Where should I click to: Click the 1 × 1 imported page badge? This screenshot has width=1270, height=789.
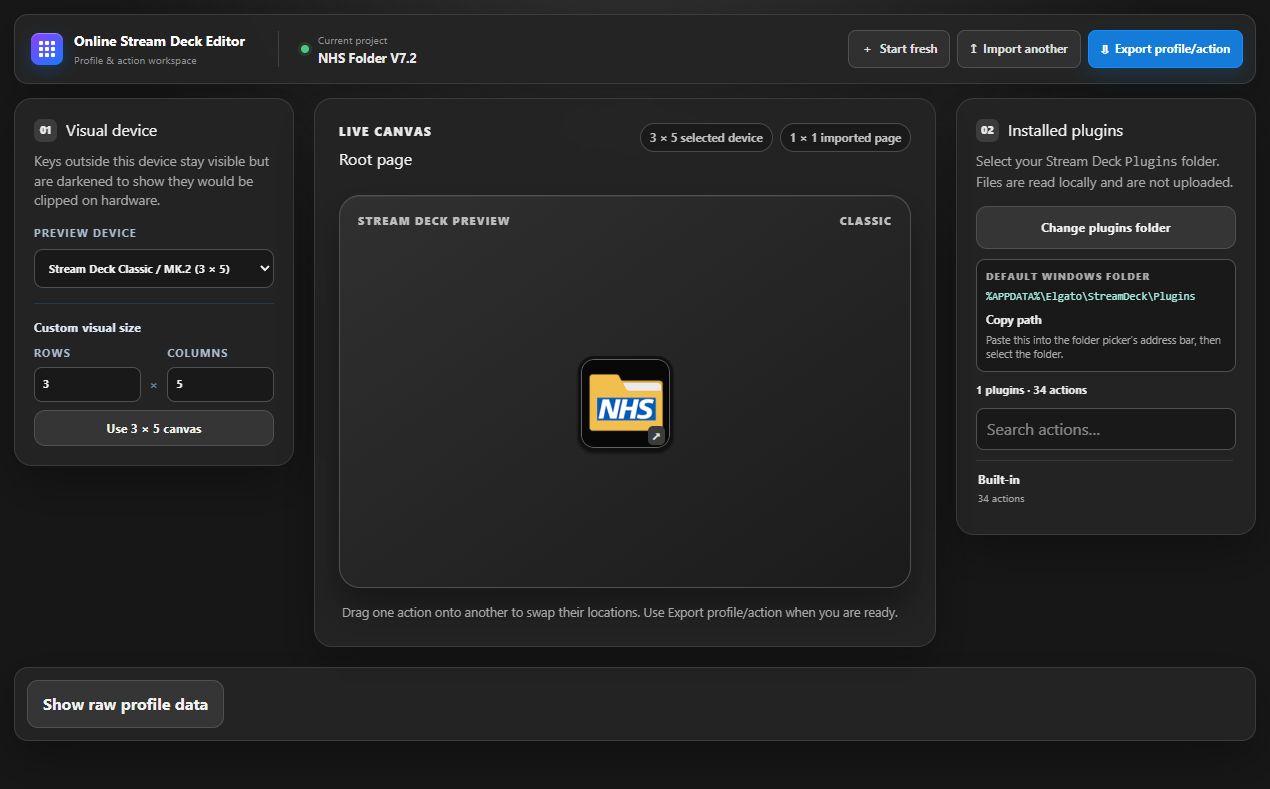(x=845, y=138)
